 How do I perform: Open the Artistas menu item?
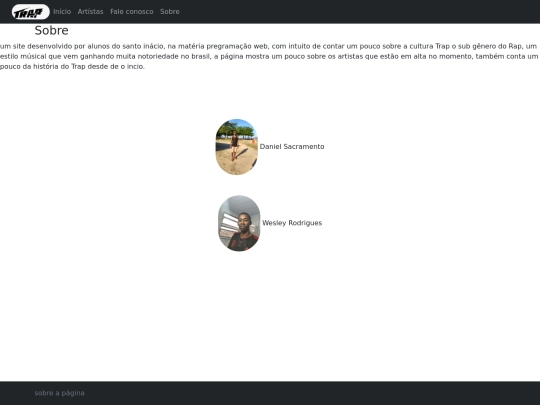90,12
